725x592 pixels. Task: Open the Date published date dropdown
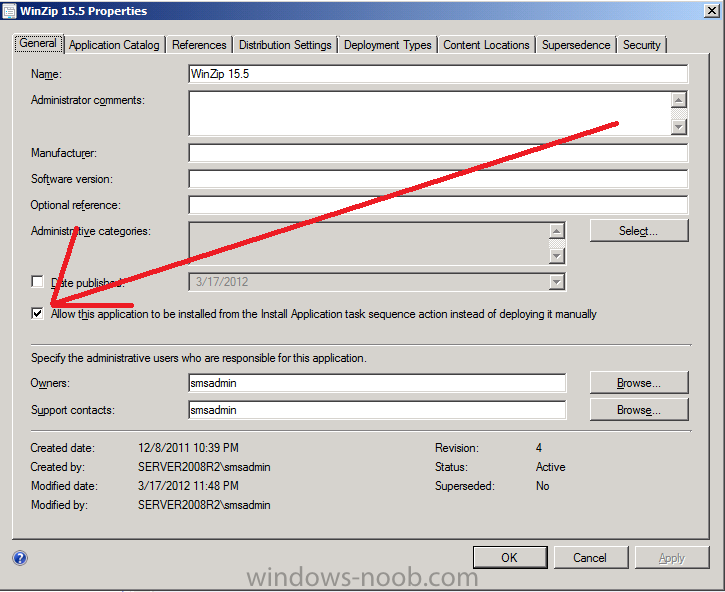[x=557, y=282]
